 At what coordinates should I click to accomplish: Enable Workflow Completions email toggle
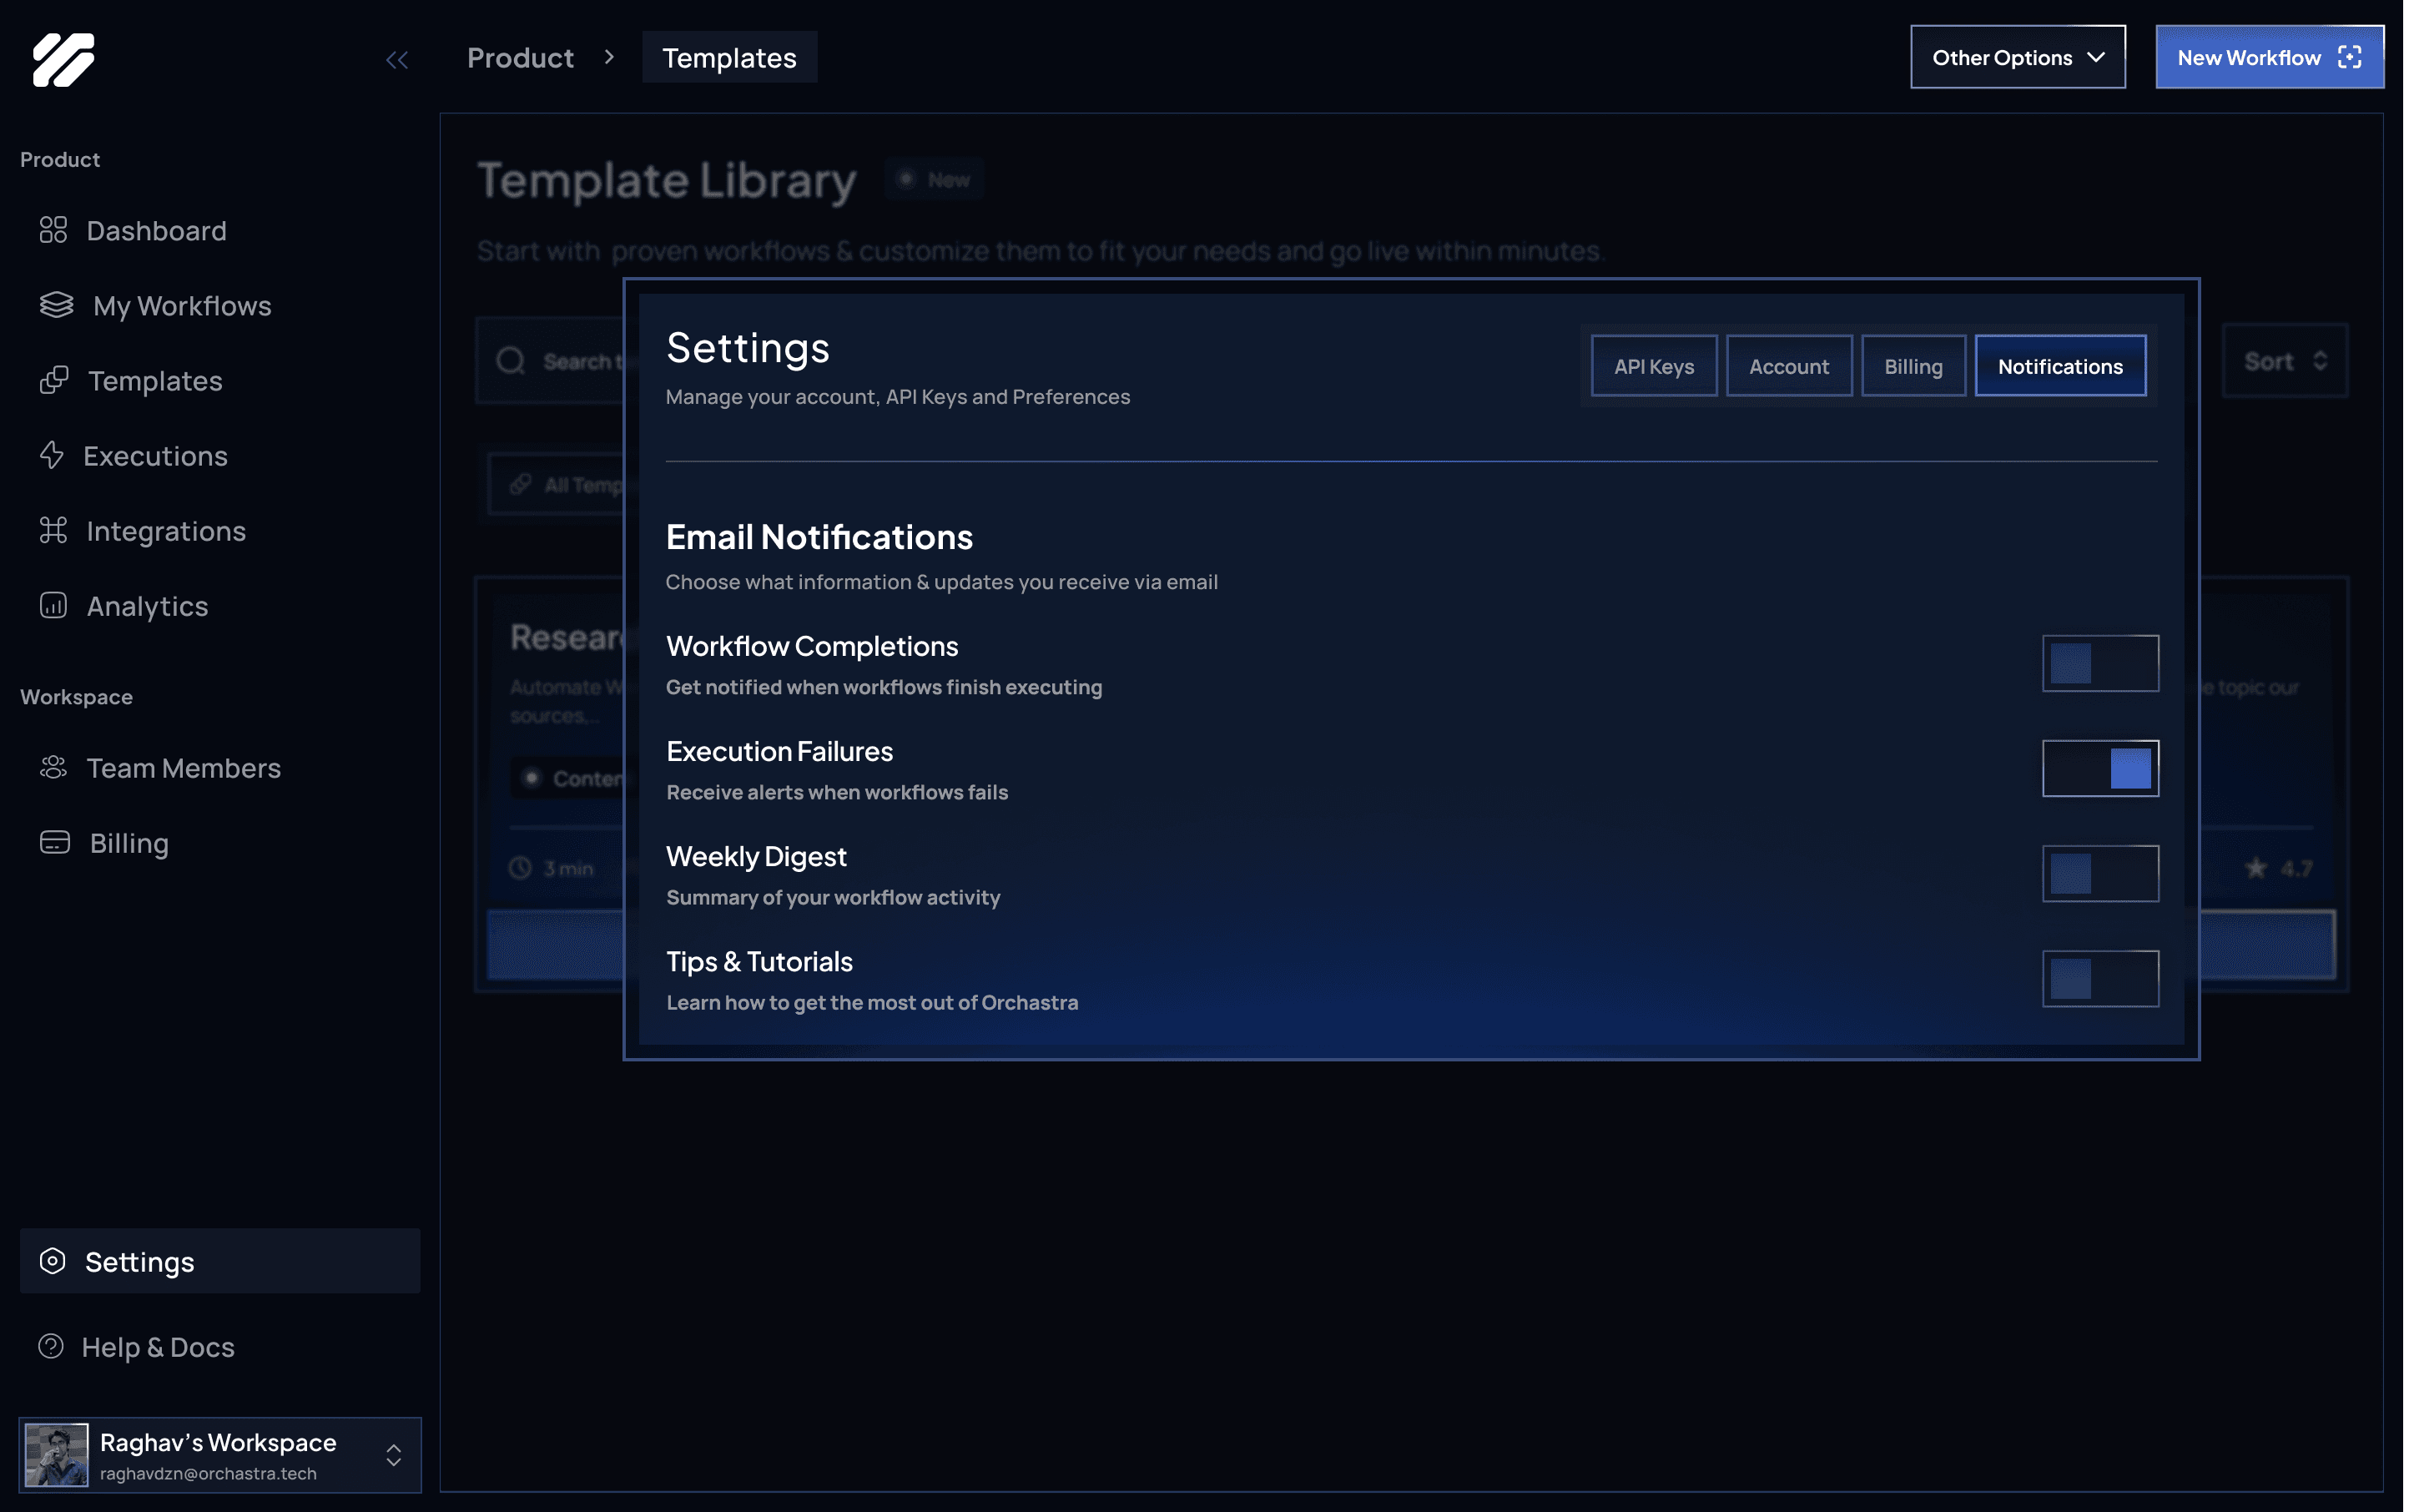click(x=2099, y=663)
